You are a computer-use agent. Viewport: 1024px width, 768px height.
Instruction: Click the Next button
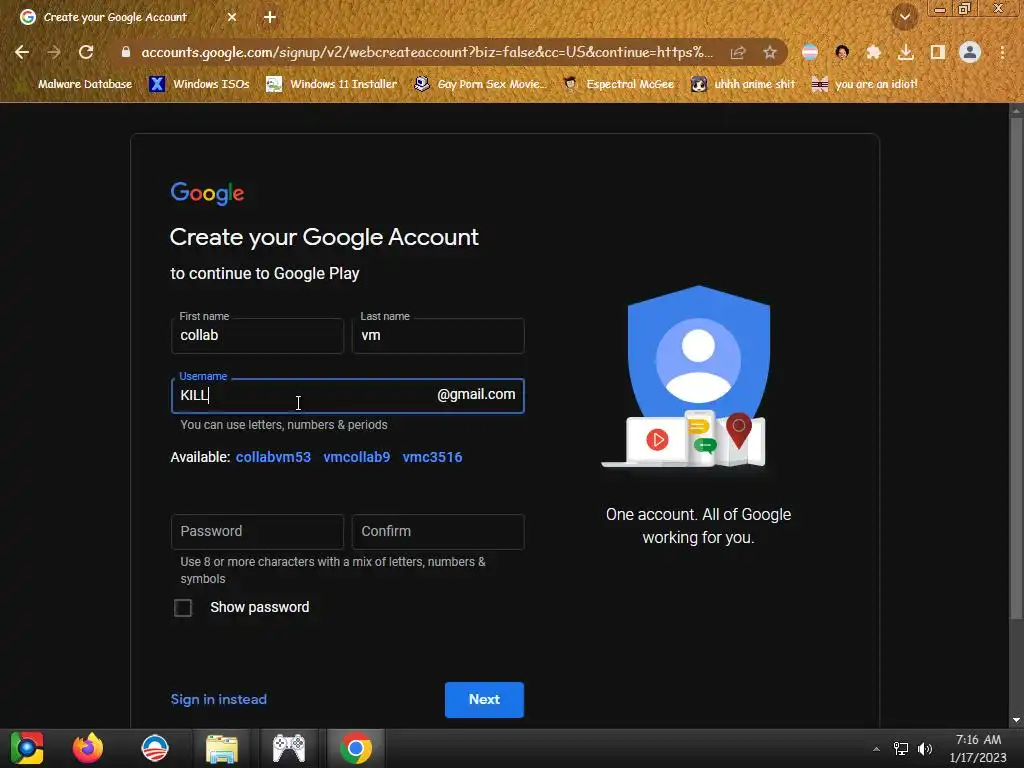[484, 699]
